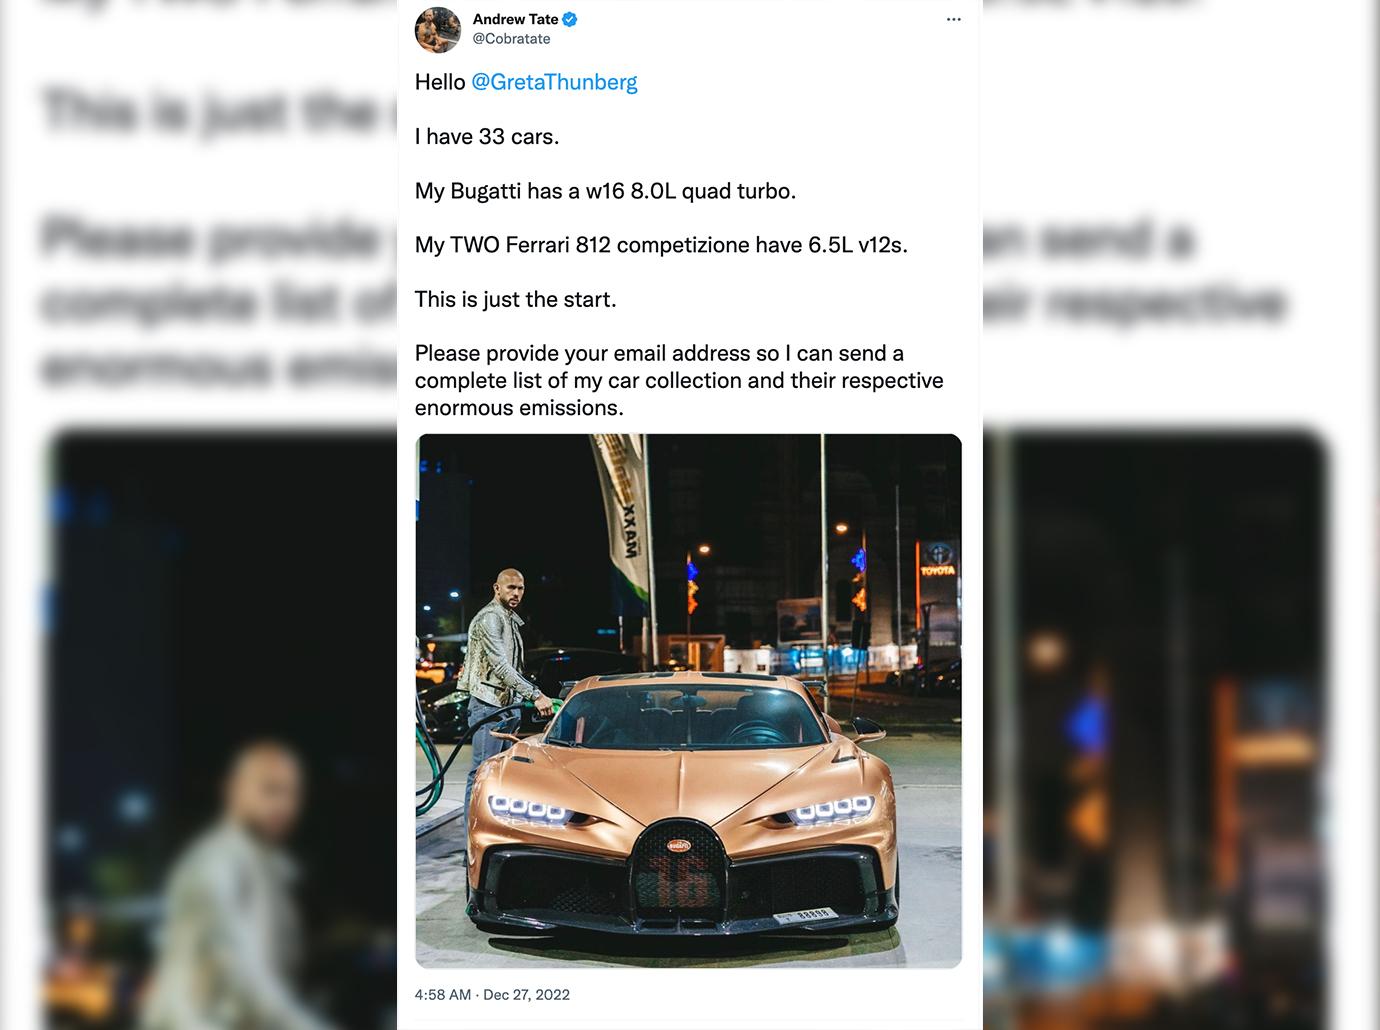Click the @Cobratate handle
The image size is (1380, 1030).
pos(511,39)
